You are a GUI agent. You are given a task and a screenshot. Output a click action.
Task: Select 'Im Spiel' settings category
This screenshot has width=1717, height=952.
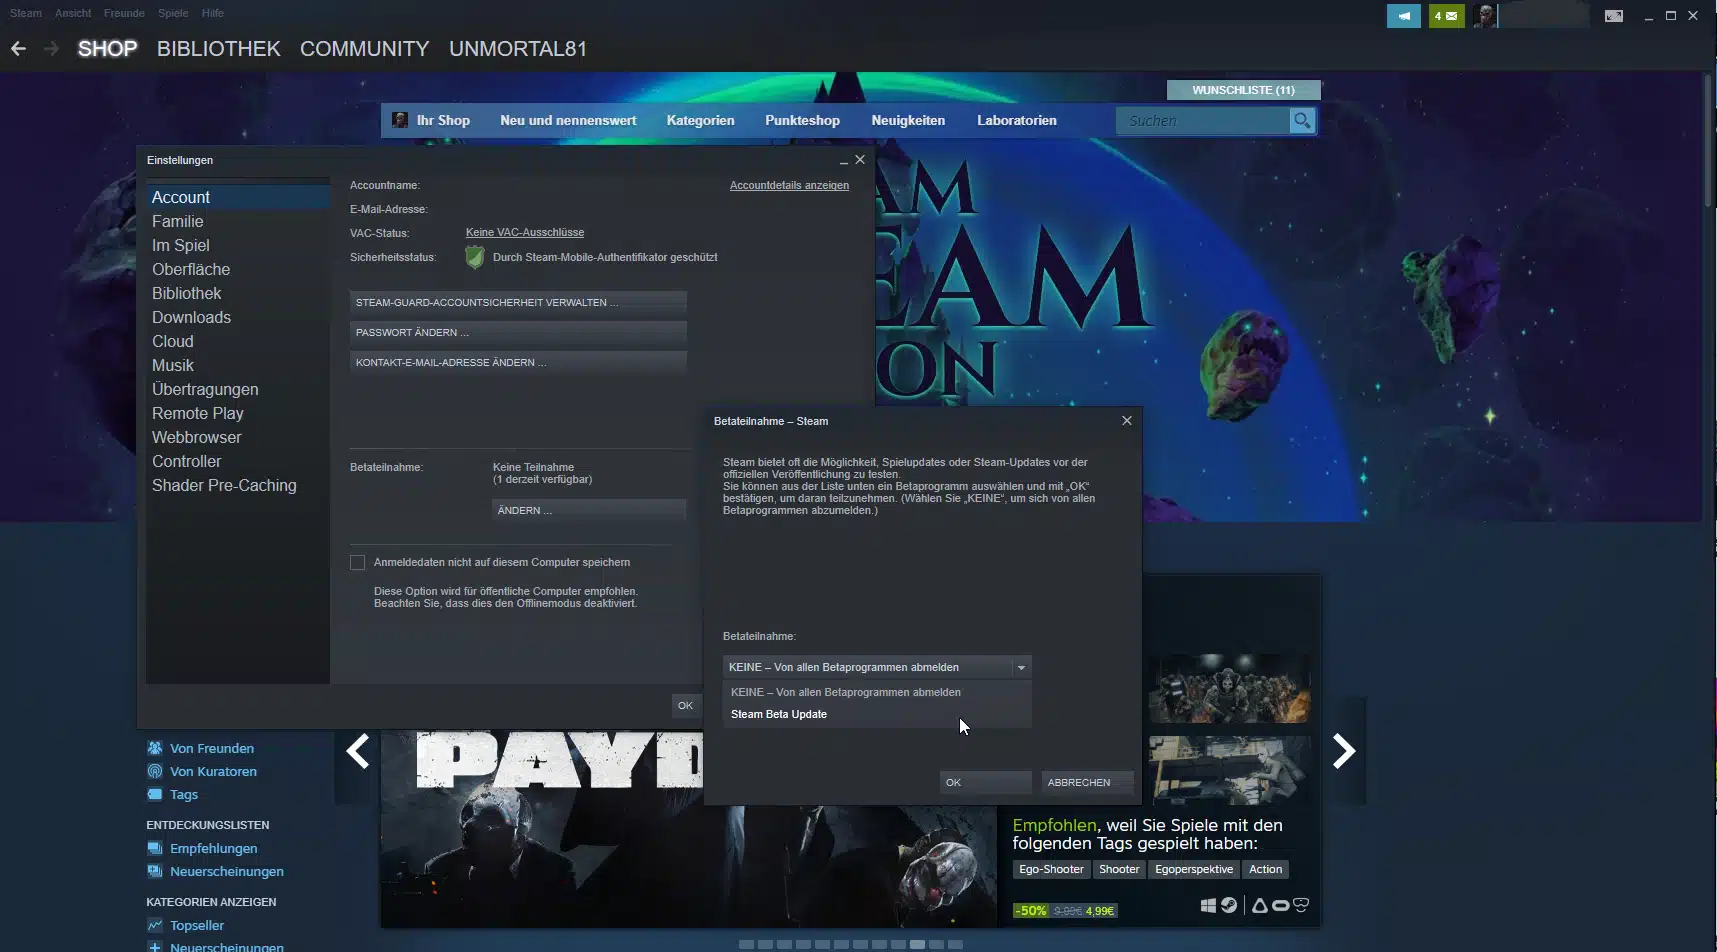point(238,245)
